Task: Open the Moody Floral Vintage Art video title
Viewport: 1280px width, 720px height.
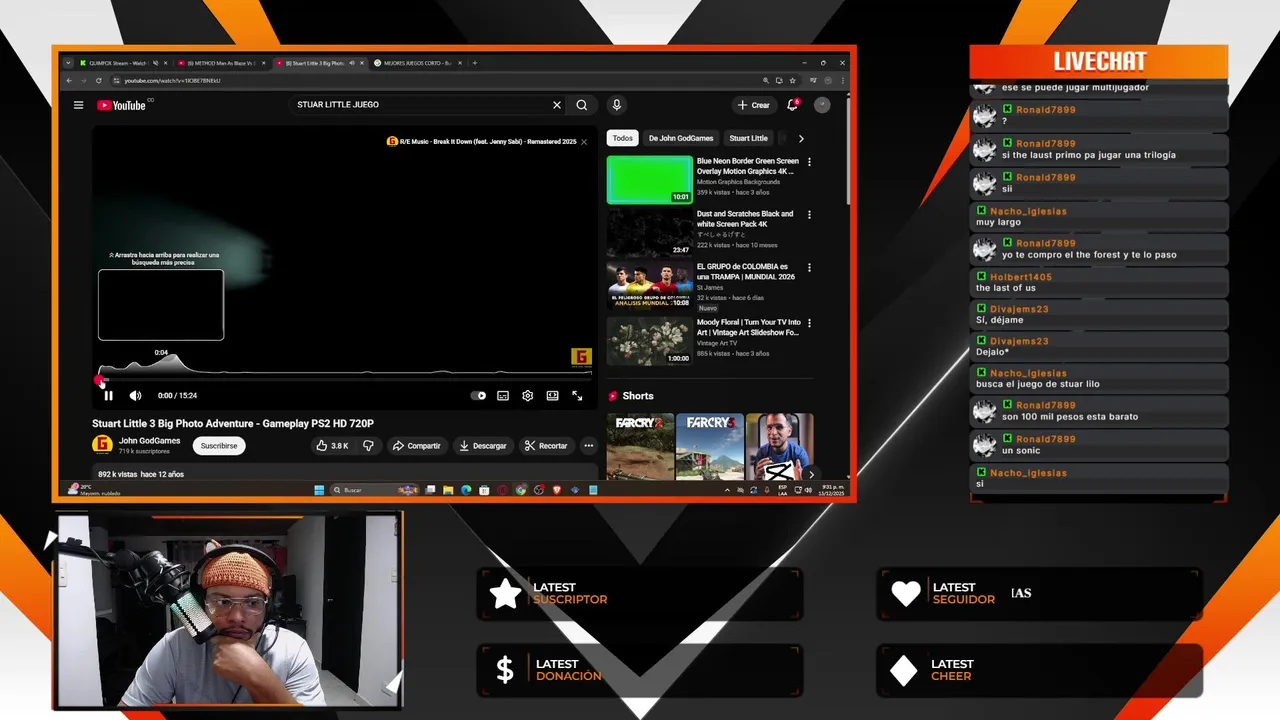Action: 749,328
